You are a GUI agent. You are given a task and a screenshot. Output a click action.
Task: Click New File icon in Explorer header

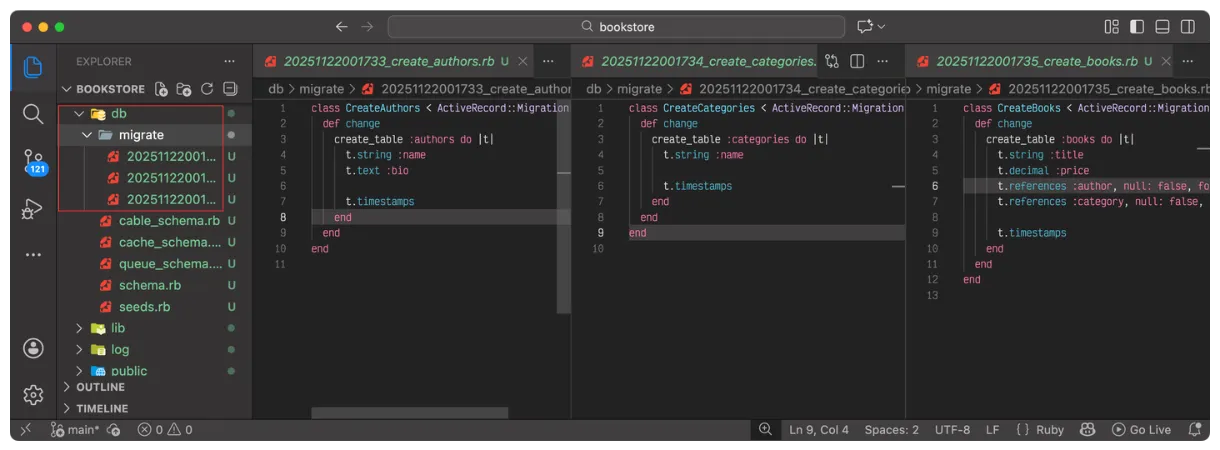point(162,89)
